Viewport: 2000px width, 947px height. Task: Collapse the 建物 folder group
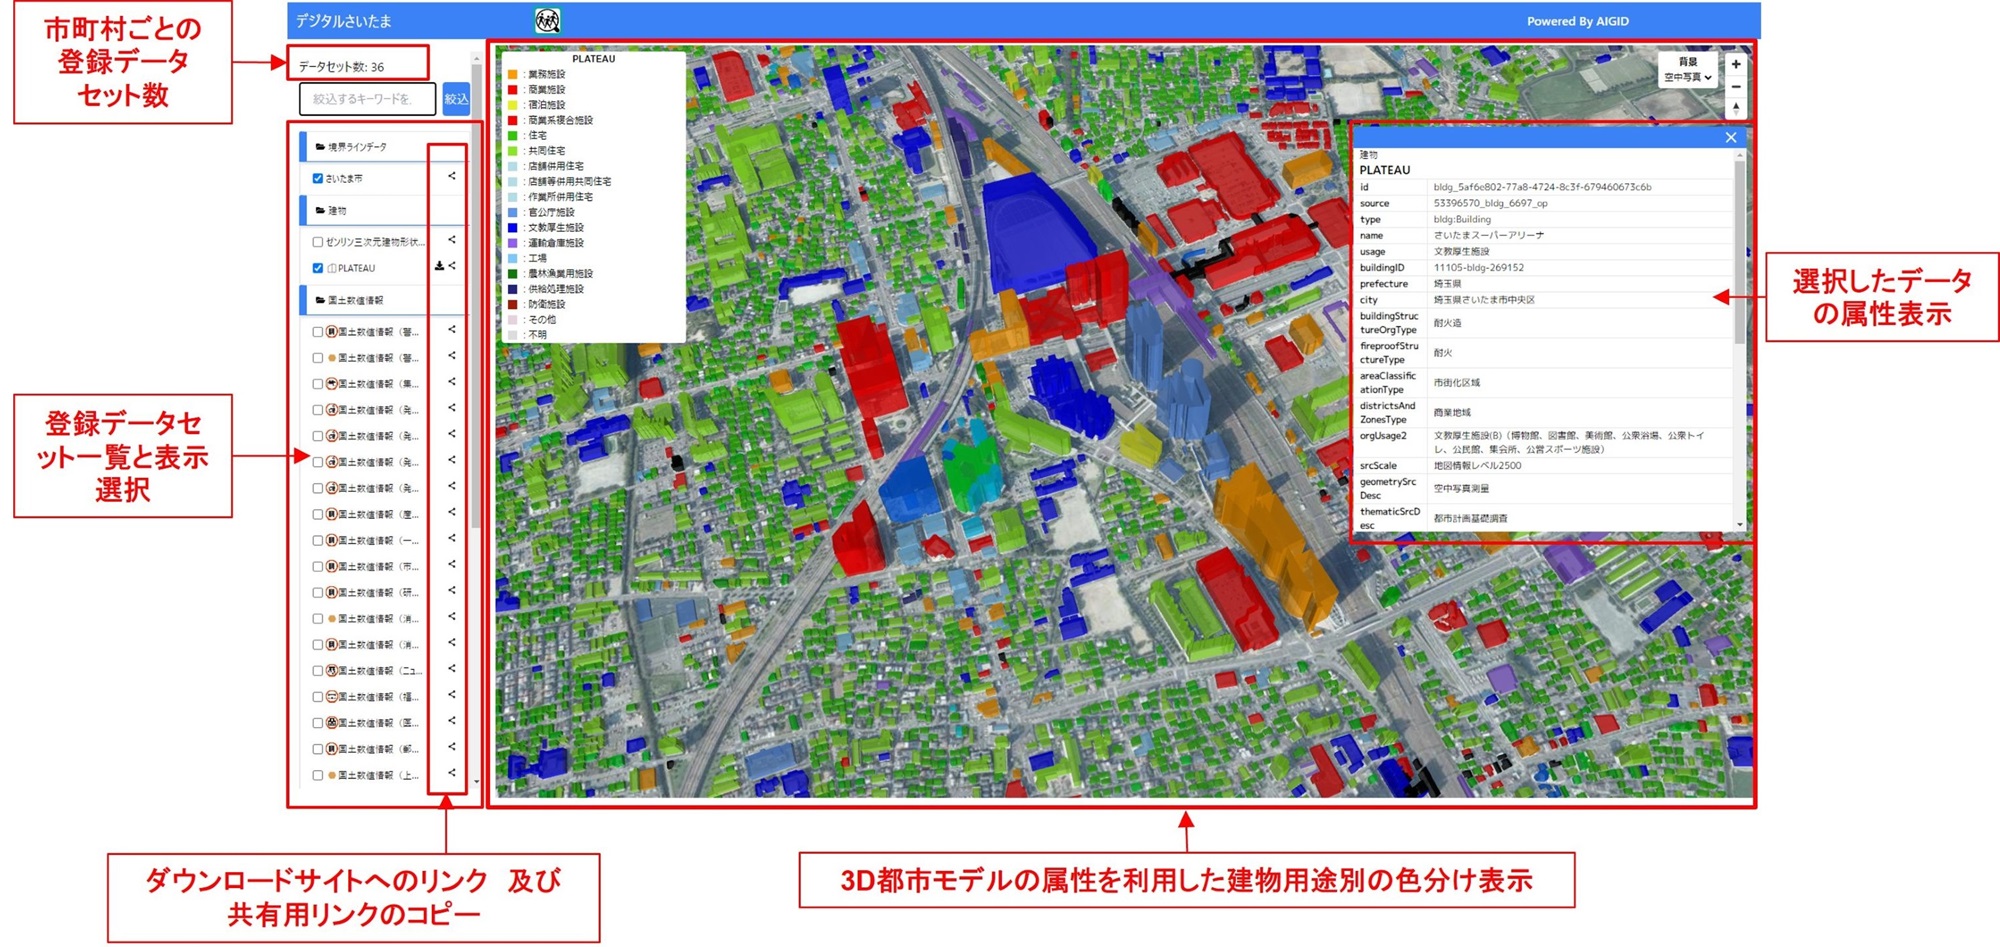384,211
